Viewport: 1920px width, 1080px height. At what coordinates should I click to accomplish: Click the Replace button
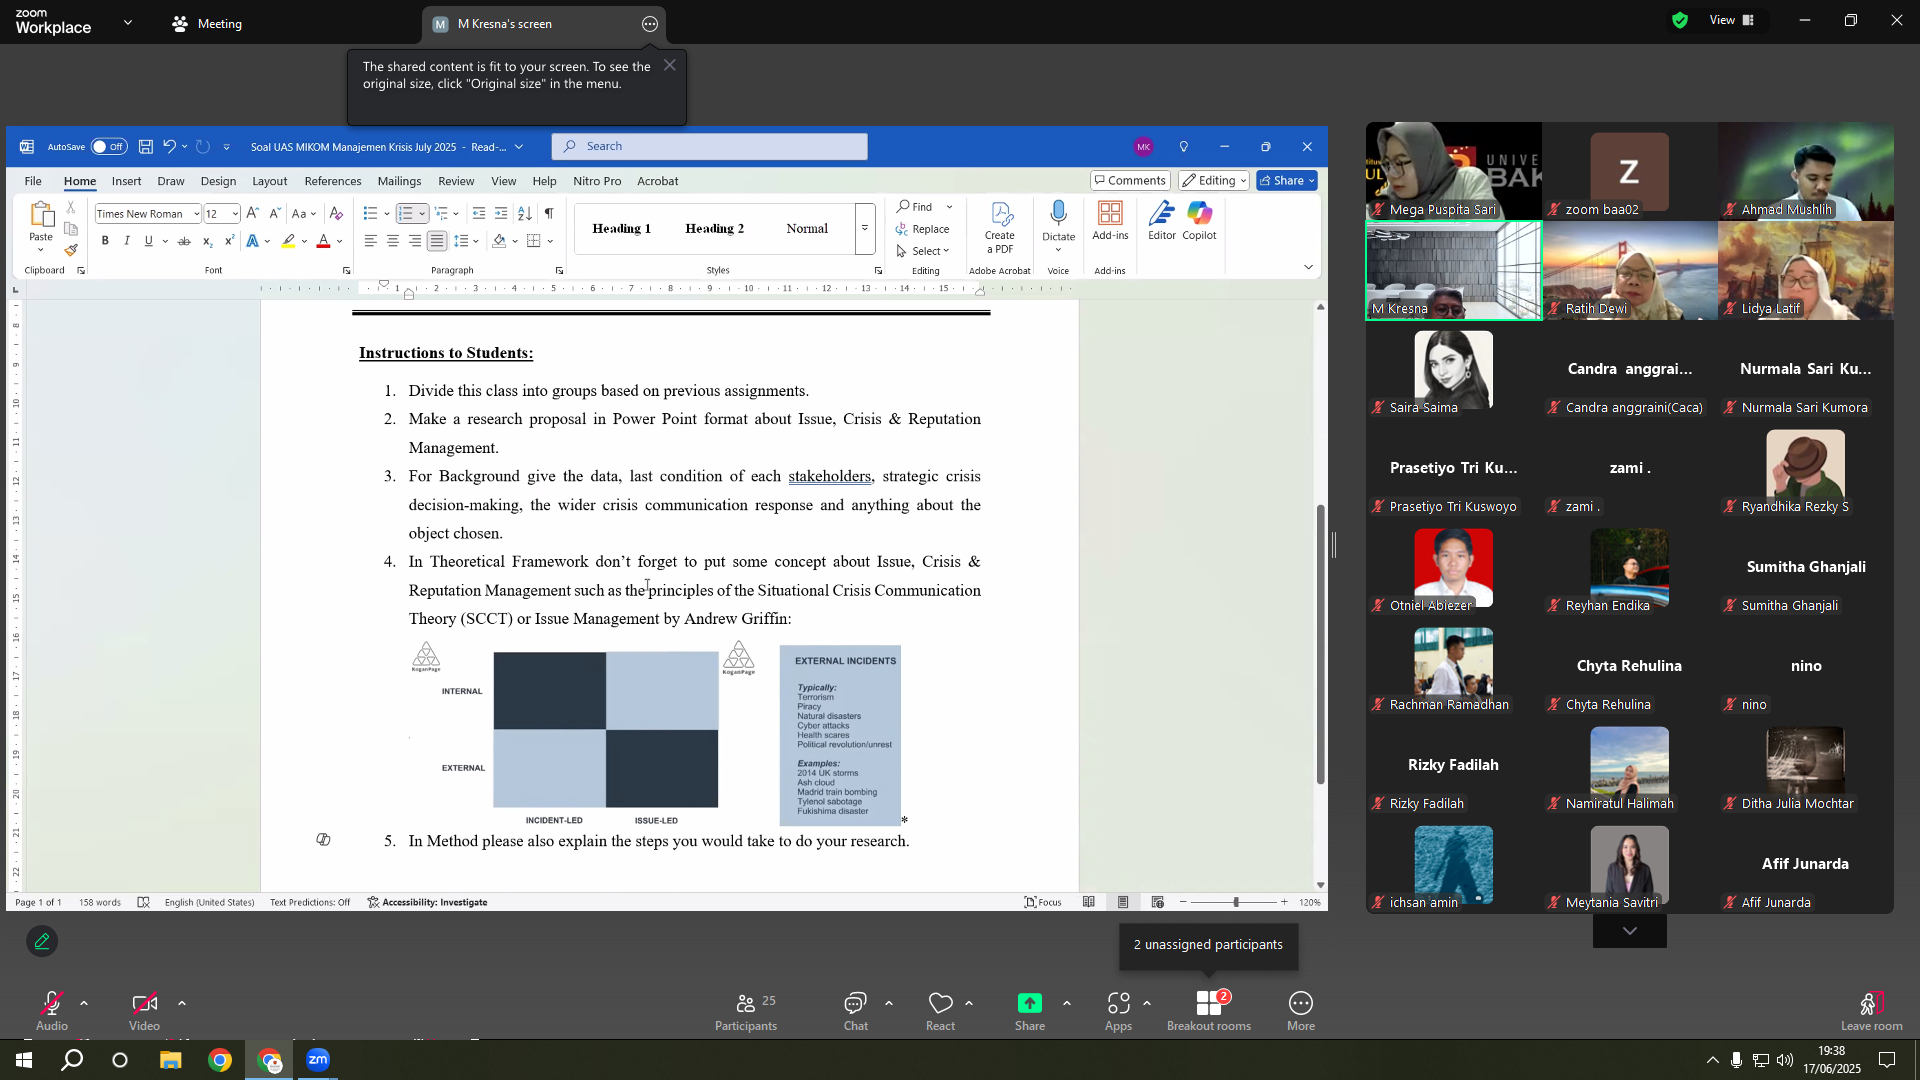(923, 229)
